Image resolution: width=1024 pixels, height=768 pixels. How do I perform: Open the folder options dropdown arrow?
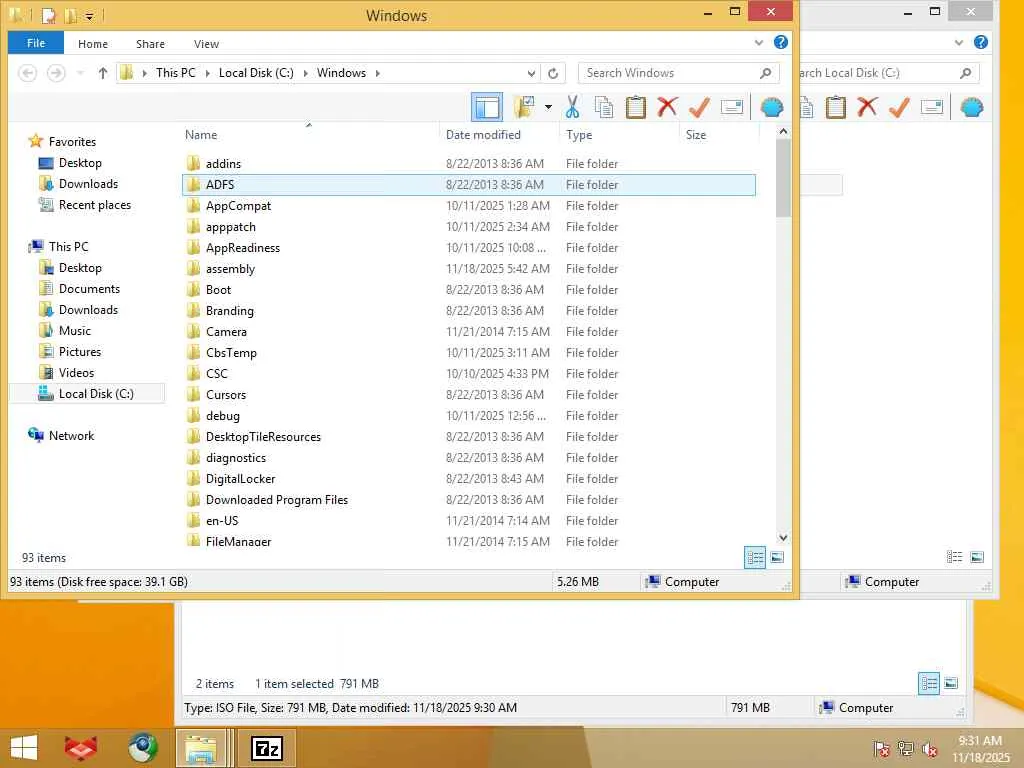click(x=548, y=107)
